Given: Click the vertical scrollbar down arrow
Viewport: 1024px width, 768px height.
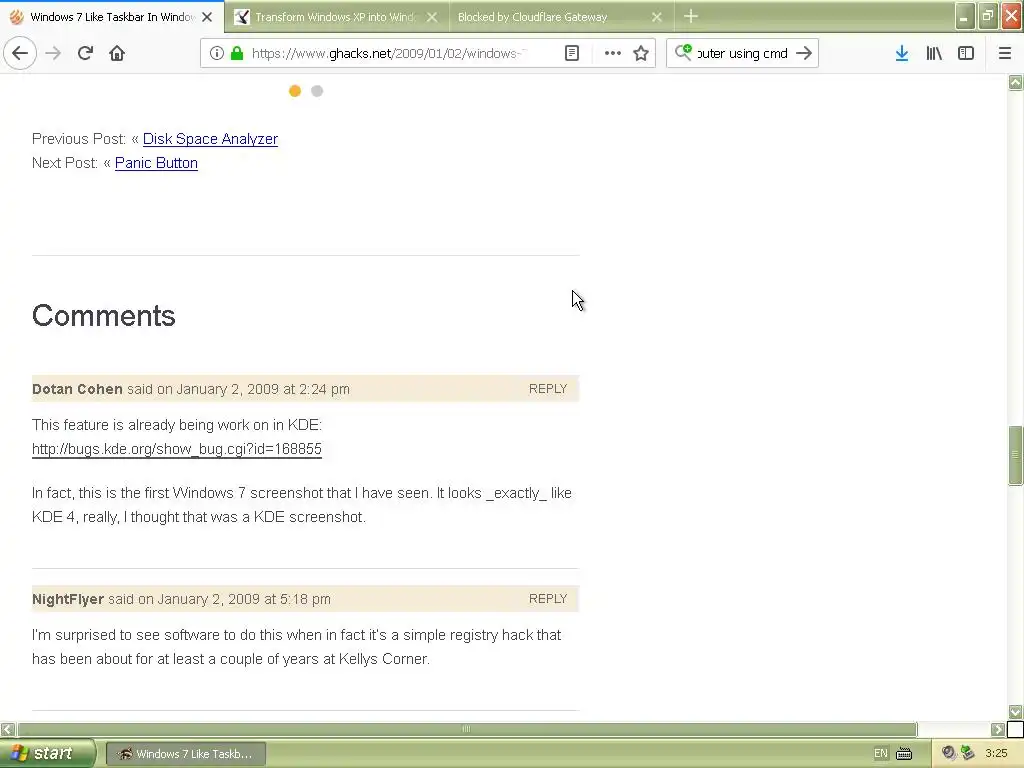Looking at the screenshot, I should point(1016,712).
